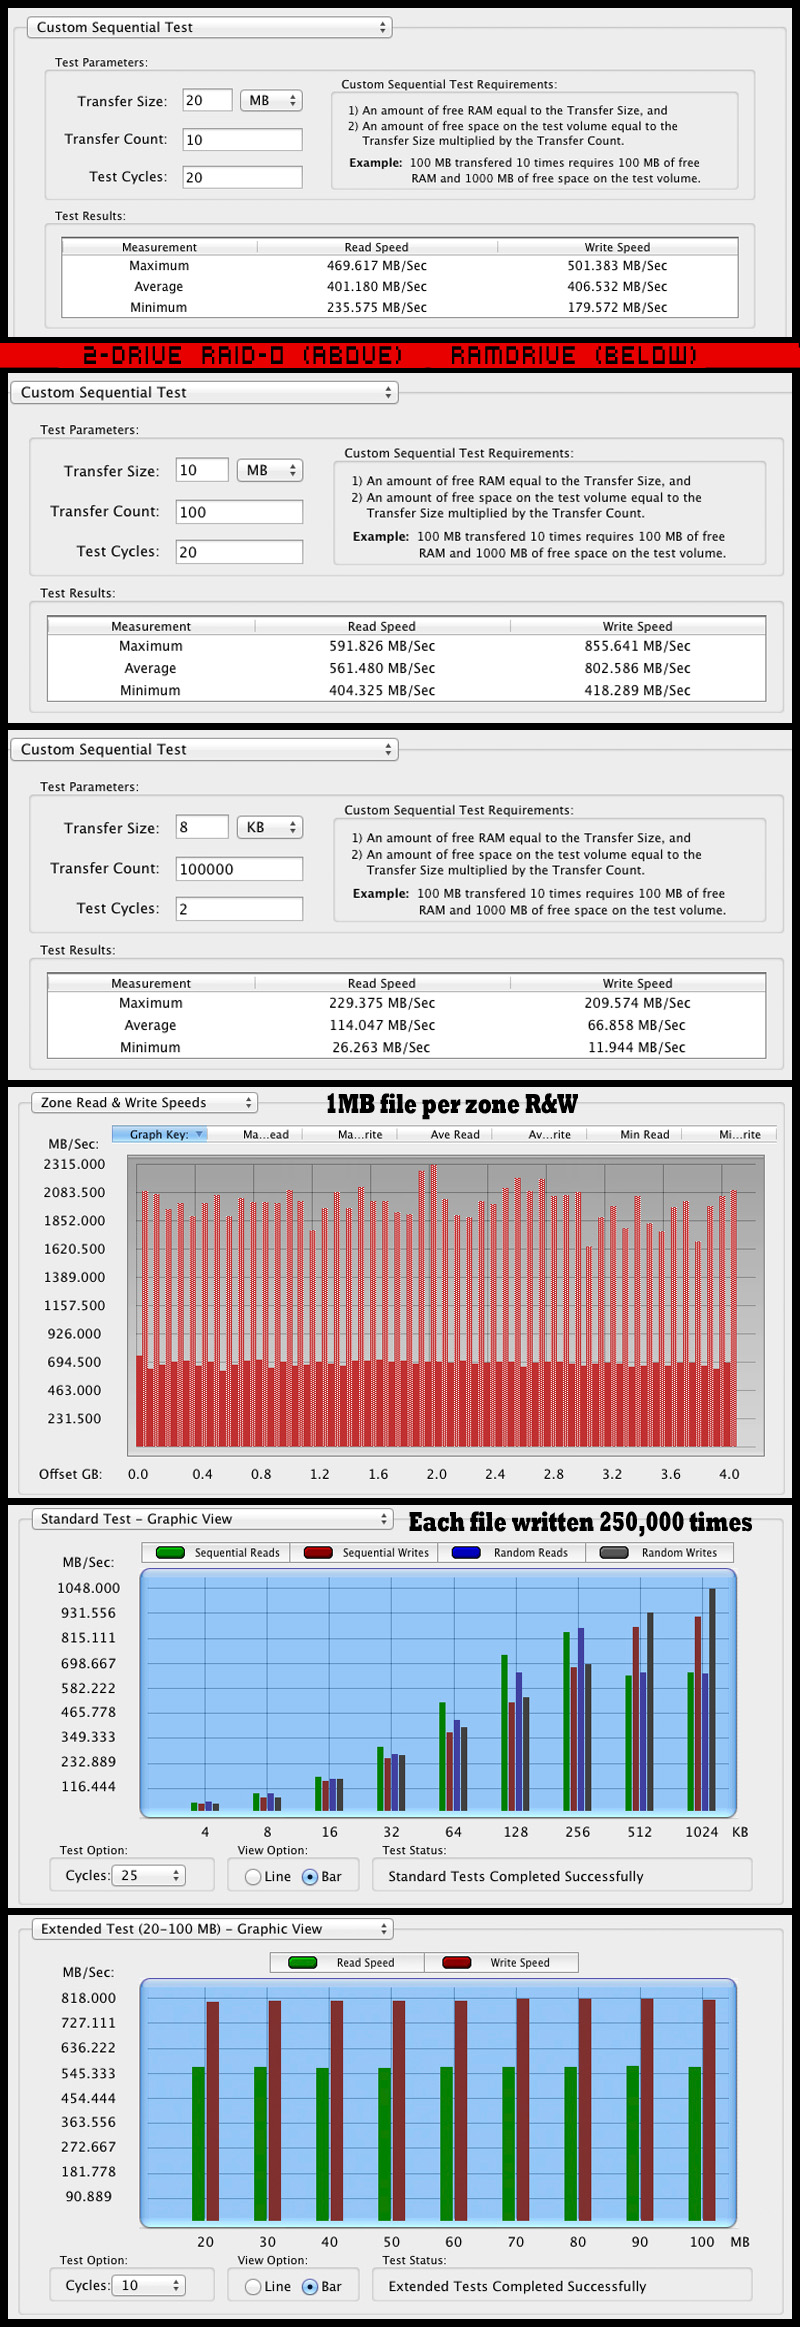The height and width of the screenshot is (2327, 800).
Task: Click the Graph Key header with arrow
Action: pos(160,1134)
